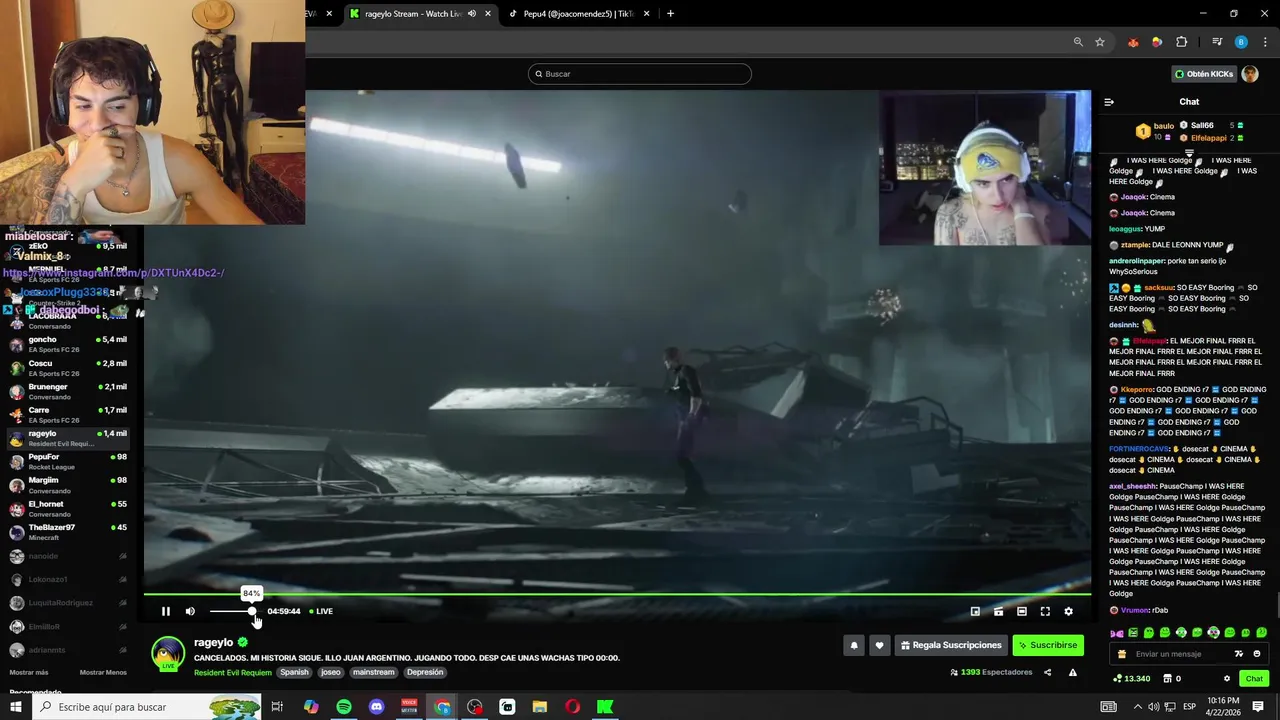Open Discord from taskbar
The height and width of the screenshot is (720, 1280).
click(377, 707)
